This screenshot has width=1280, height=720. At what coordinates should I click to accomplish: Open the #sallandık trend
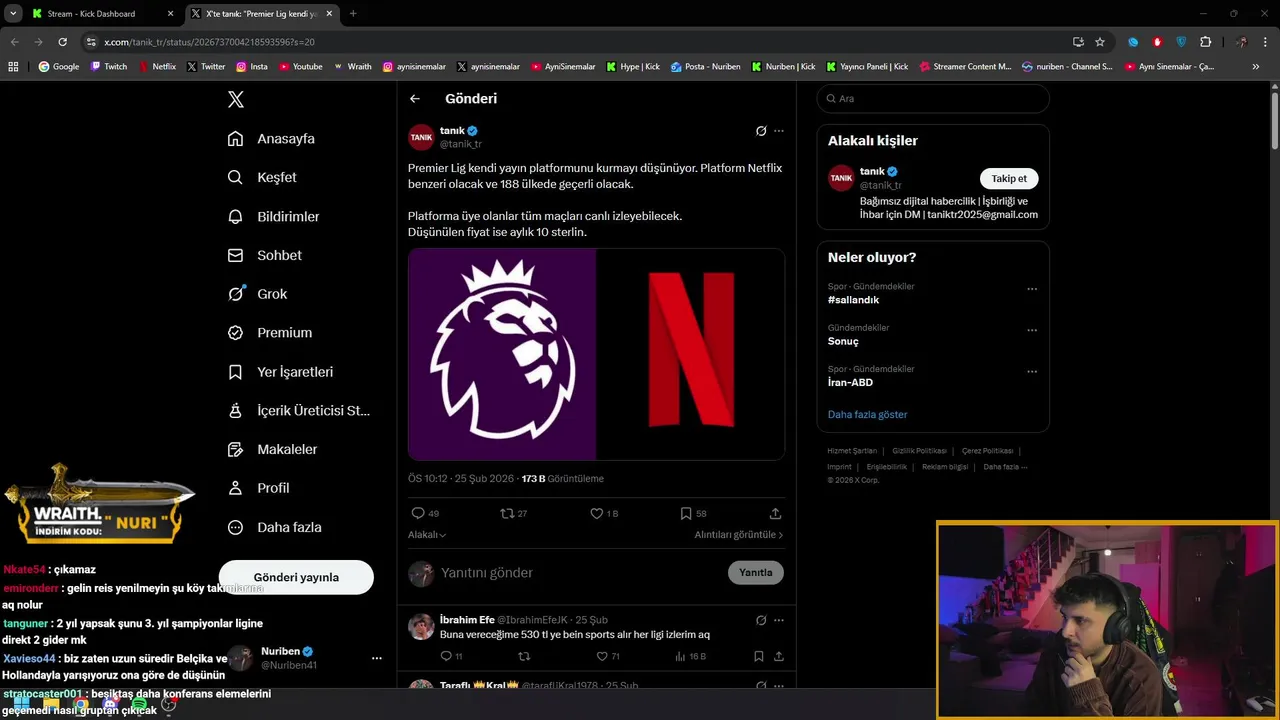pos(853,300)
